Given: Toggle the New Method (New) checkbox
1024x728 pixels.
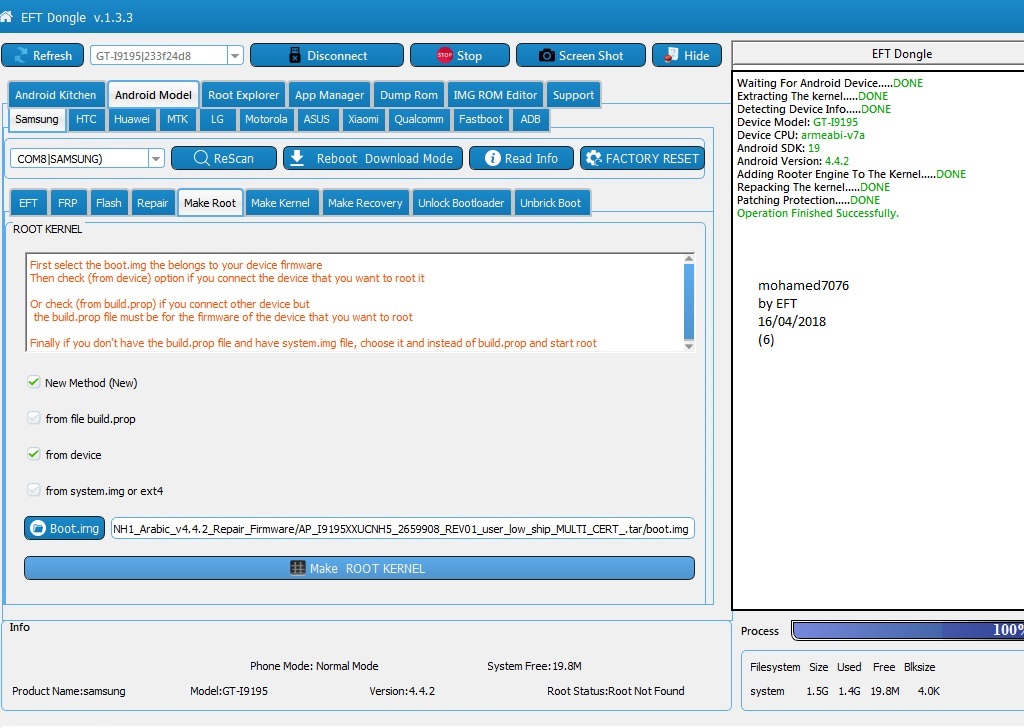Looking at the screenshot, I should pyautogui.click(x=33, y=382).
